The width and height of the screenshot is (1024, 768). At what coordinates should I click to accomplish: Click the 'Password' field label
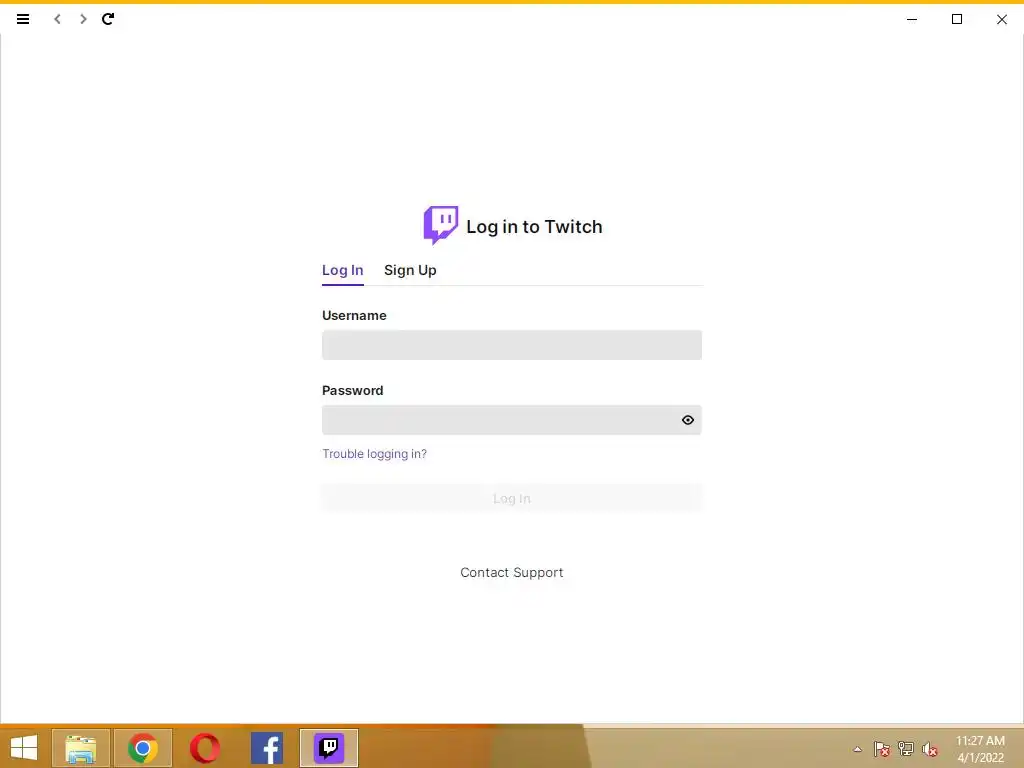point(353,391)
